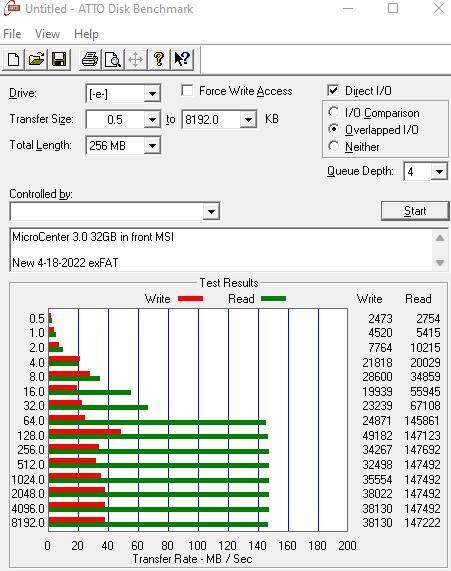This screenshot has height=571, width=451.
Task: Click read value 2754
Action: click(x=428, y=319)
